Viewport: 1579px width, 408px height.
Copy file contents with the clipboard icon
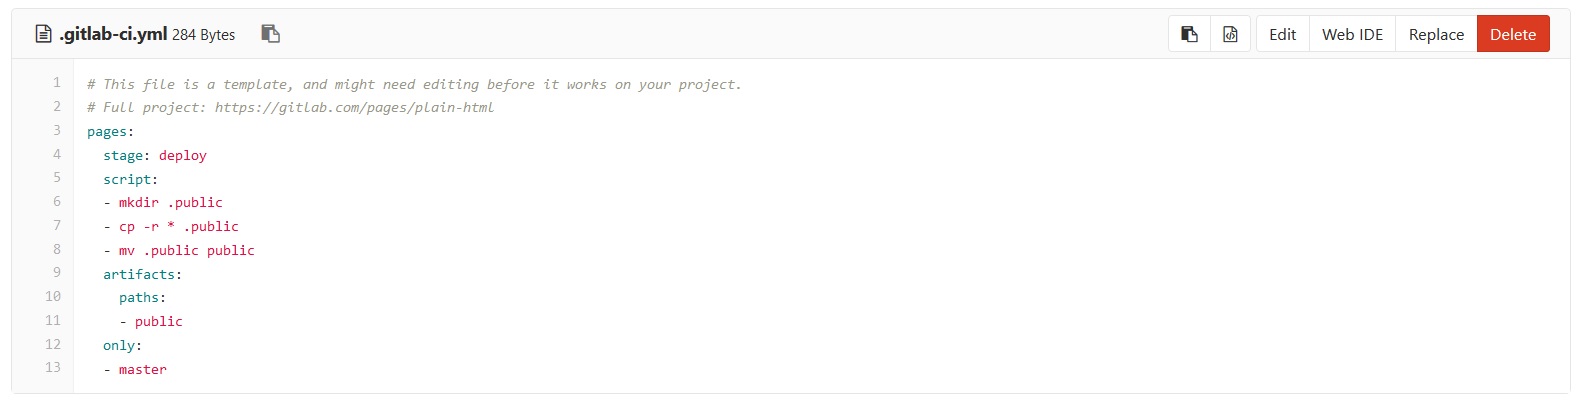(1189, 34)
